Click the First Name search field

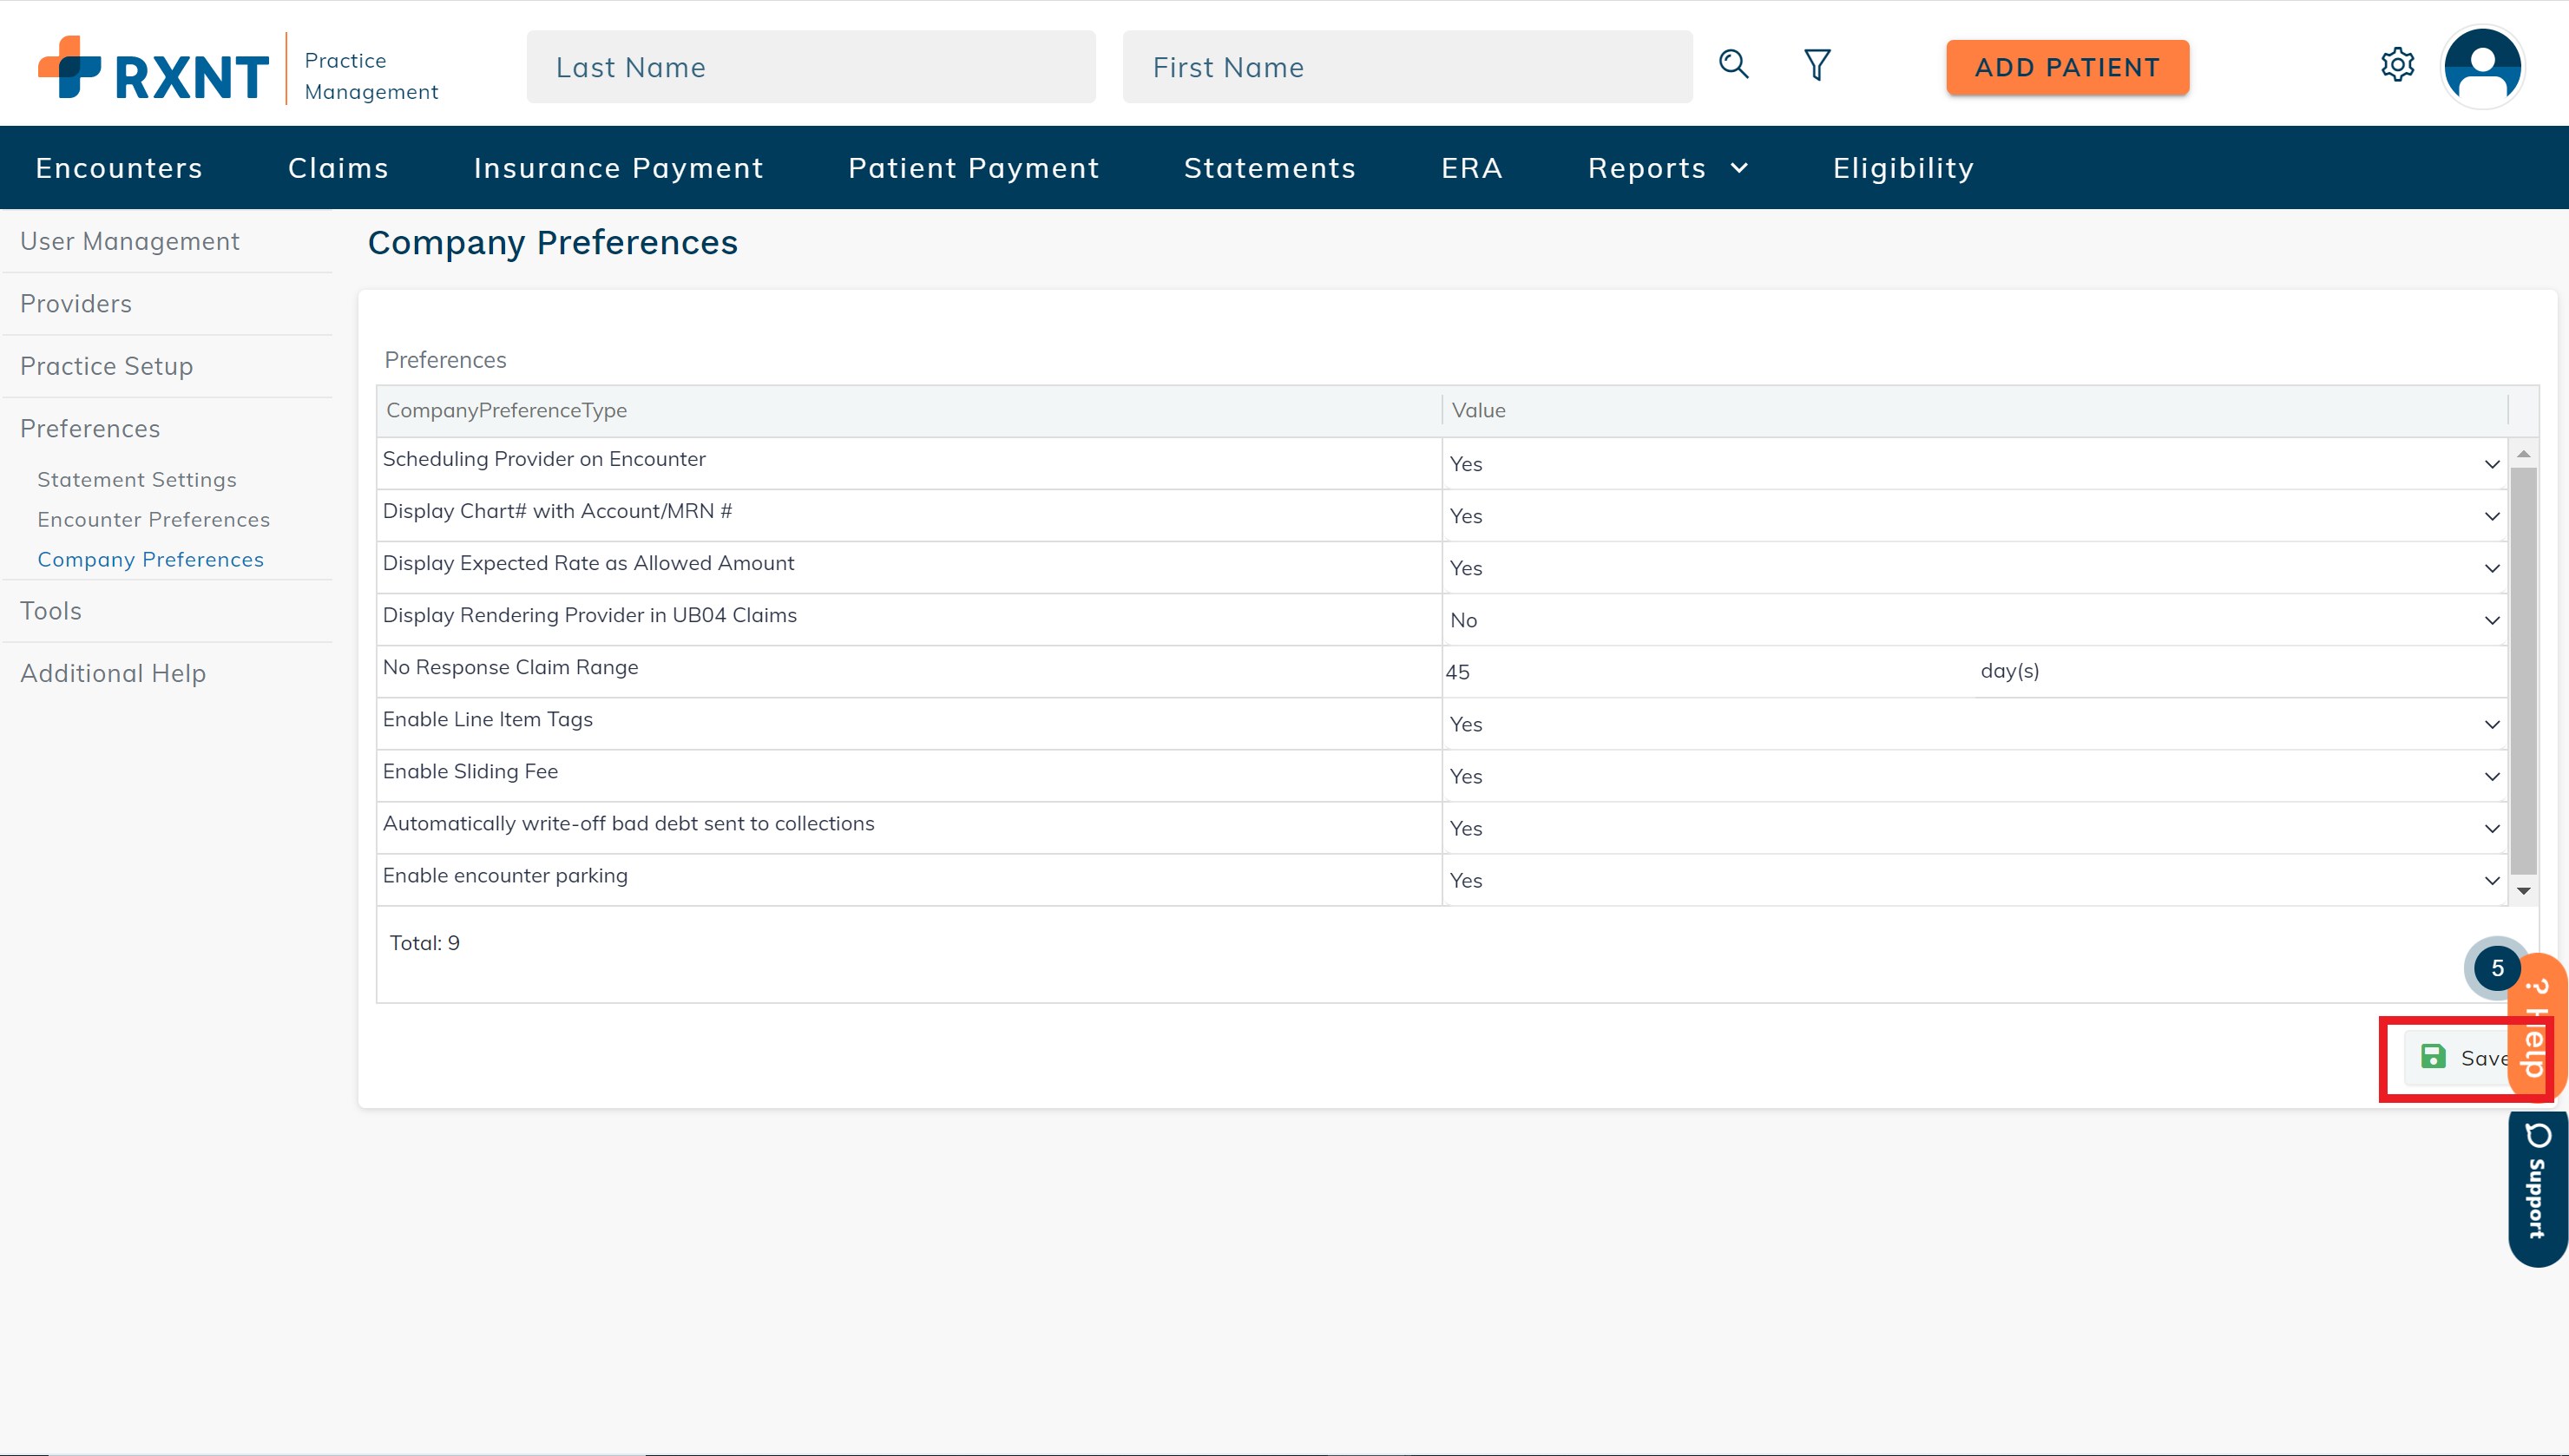1407,67
